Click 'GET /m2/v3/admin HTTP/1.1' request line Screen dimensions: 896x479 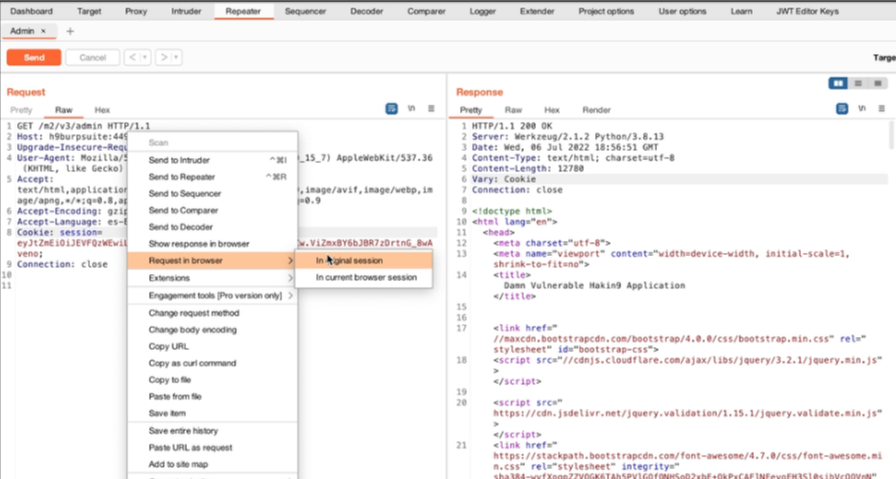point(83,126)
